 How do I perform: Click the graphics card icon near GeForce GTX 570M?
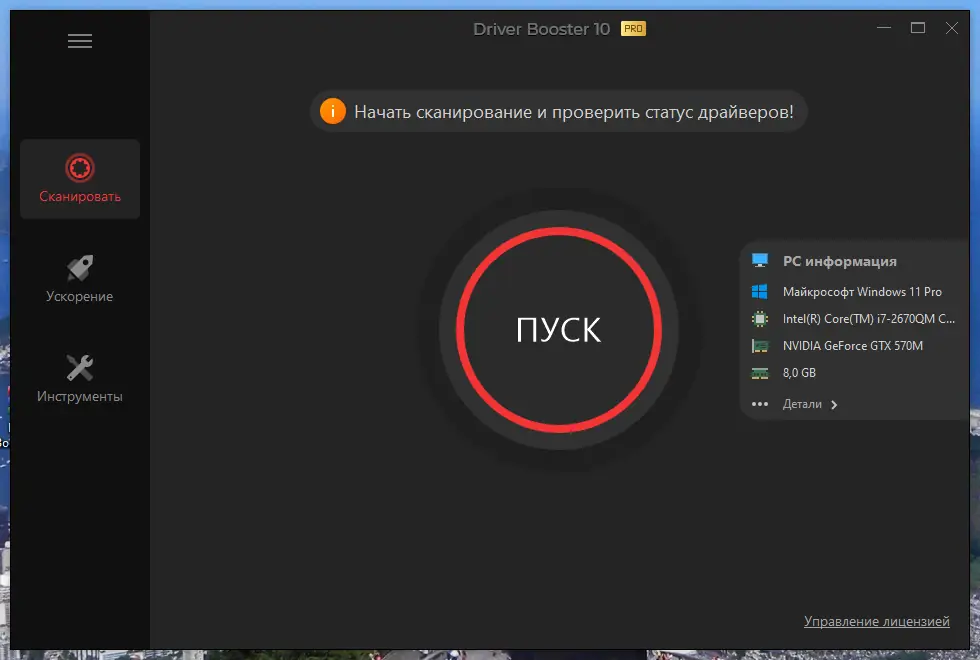point(760,345)
